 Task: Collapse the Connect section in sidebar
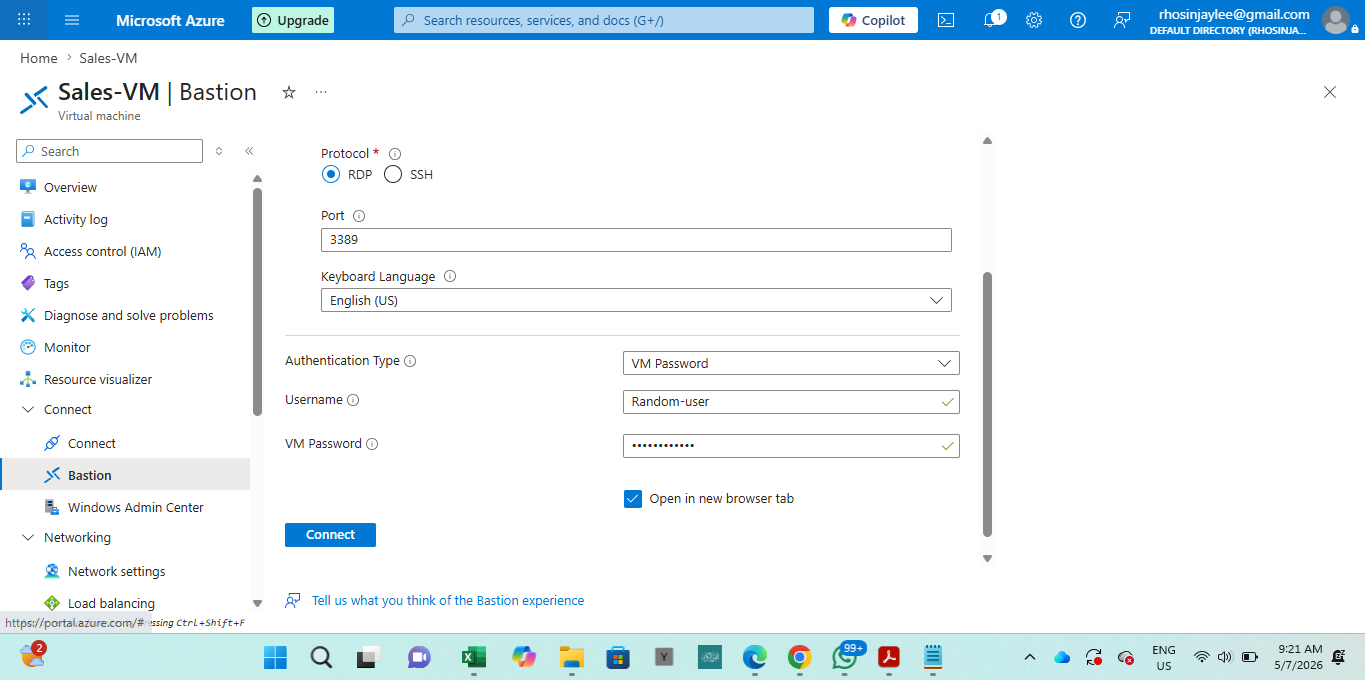click(27, 410)
